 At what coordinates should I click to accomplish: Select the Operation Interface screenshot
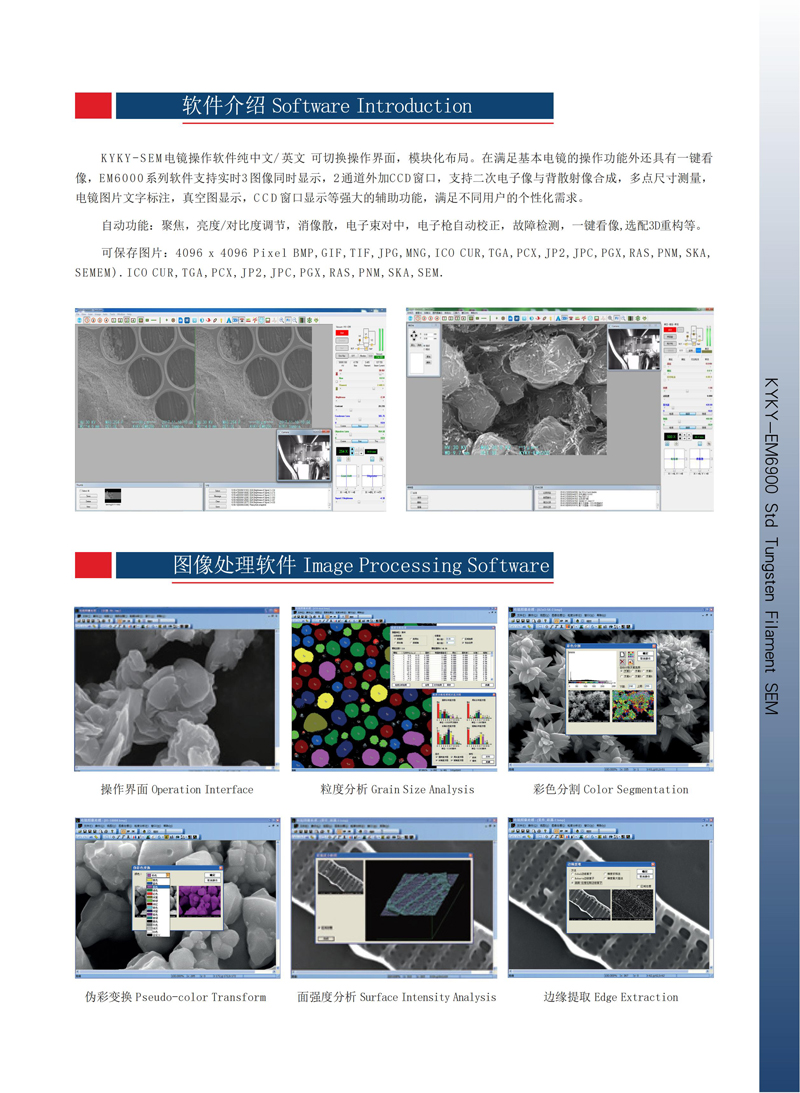click(x=178, y=689)
